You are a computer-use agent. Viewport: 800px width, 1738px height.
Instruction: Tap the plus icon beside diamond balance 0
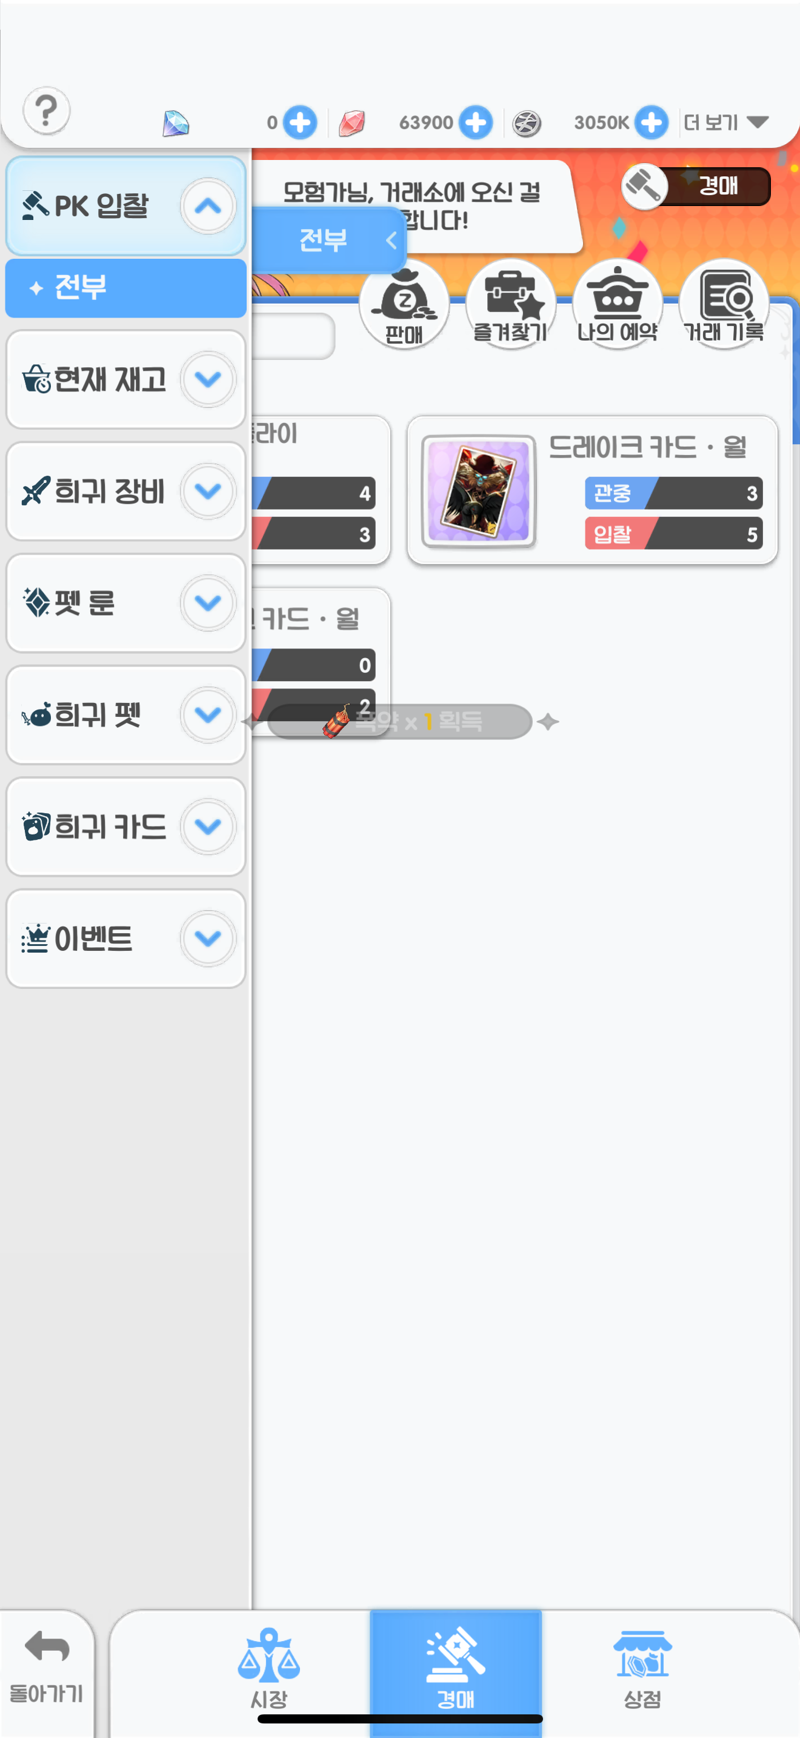(x=299, y=122)
